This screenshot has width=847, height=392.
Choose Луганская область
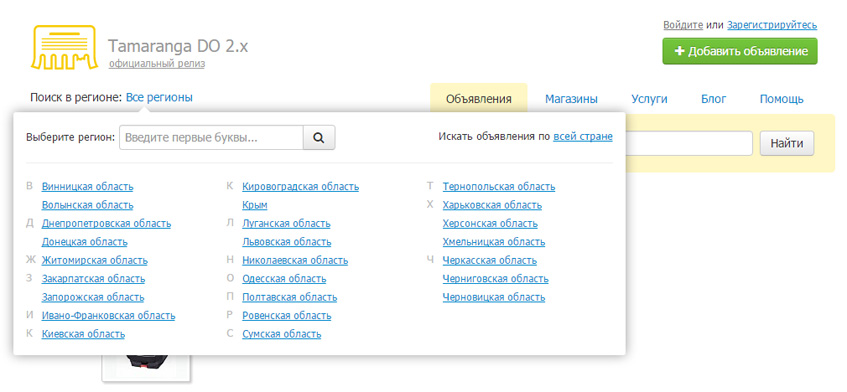[x=286, y=224]
